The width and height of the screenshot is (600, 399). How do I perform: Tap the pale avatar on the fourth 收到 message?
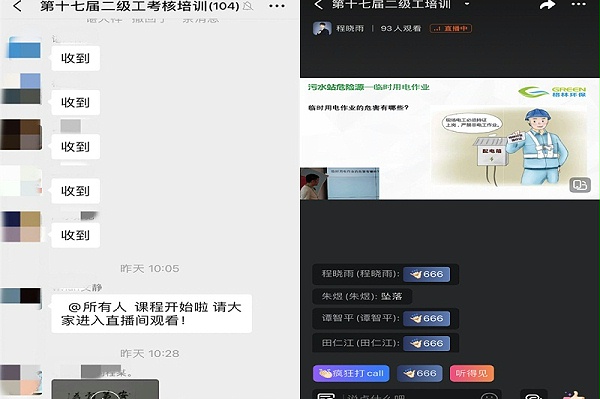tap(21, 181)
